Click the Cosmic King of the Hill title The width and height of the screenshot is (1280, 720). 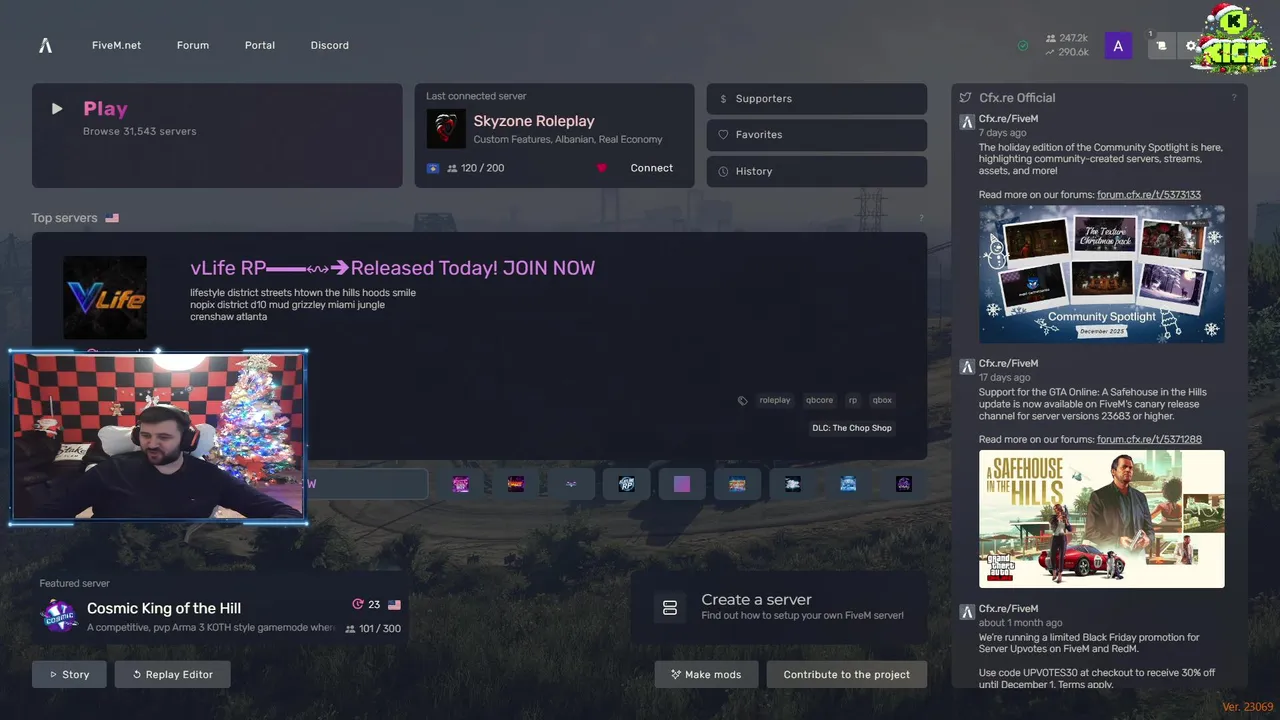(x=164, y=608)
